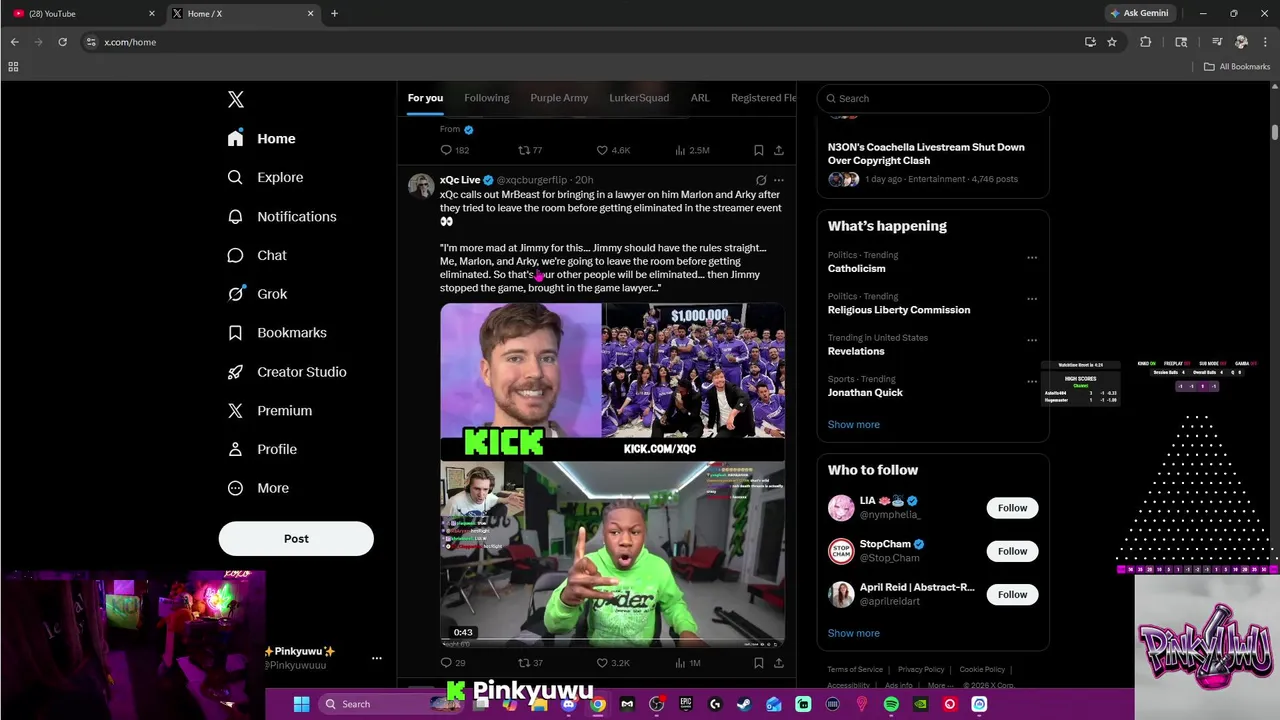This screenshot has height=720, width=1280.
Task: Switch to the Purple Army tab
Action: point(559,98)
